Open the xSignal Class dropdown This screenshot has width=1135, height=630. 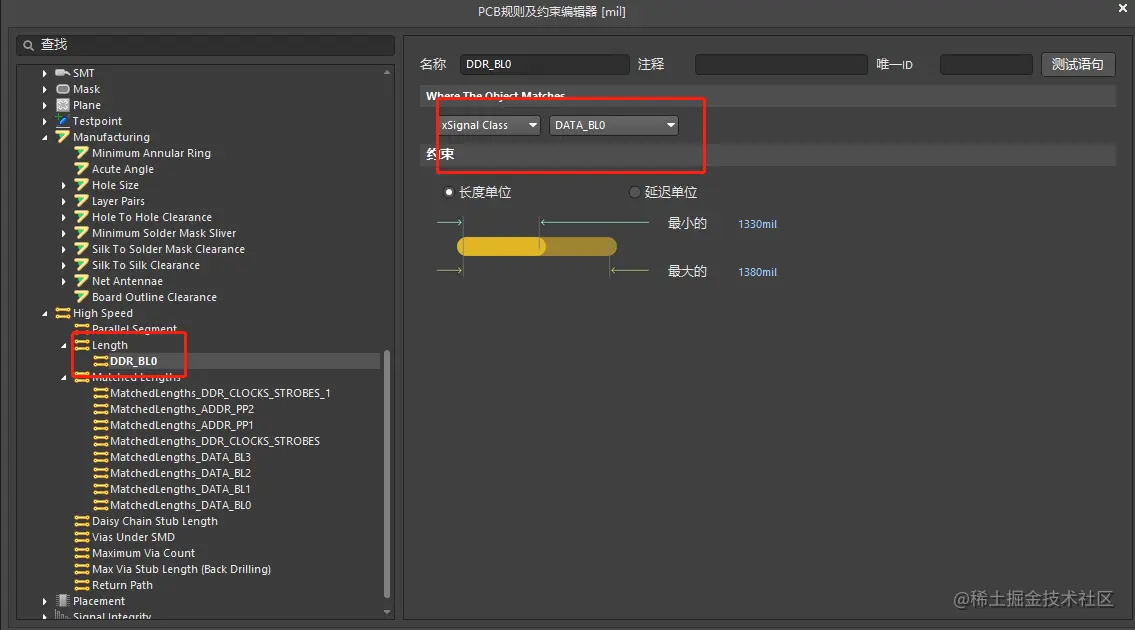click(489, 125)
